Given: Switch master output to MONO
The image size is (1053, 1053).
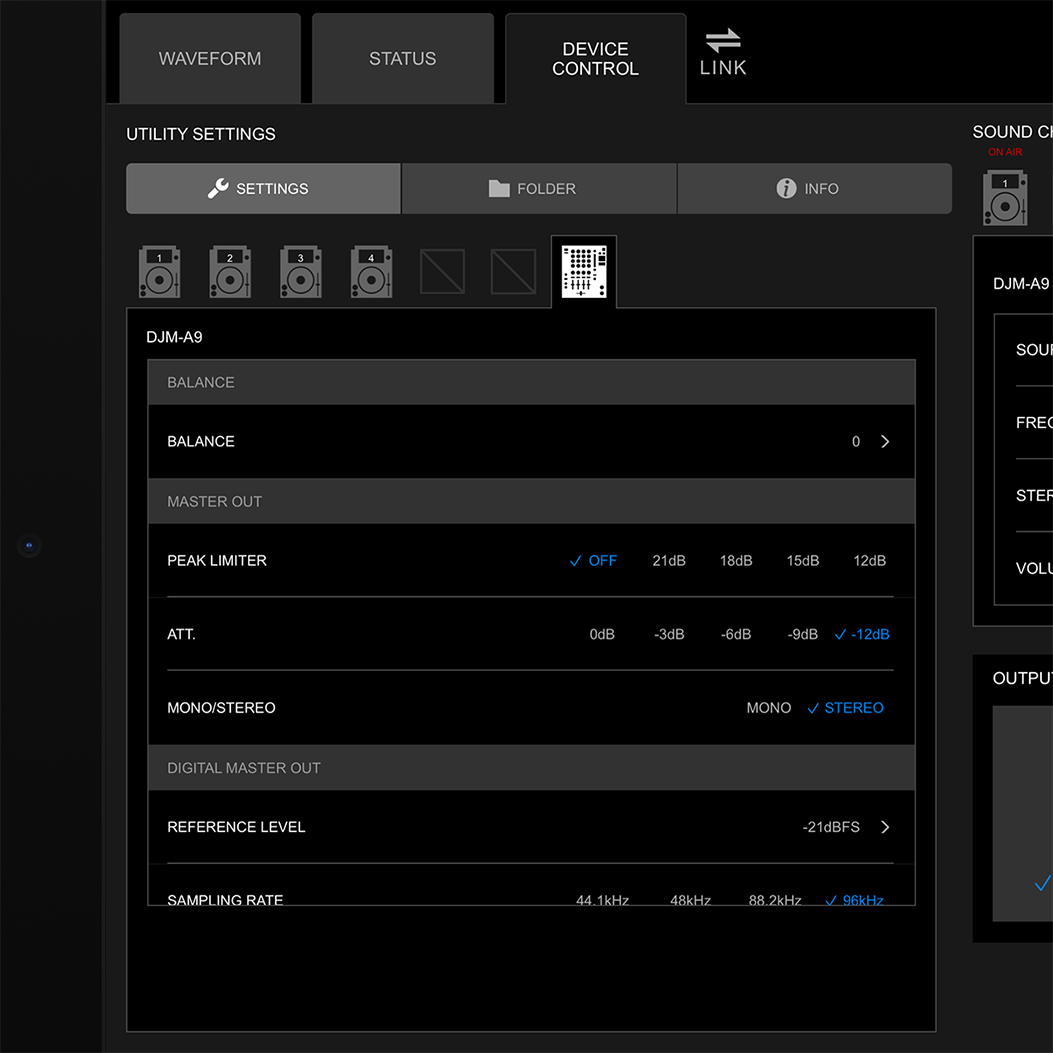Looking at the screenshot, I should (x=768, y=708).
